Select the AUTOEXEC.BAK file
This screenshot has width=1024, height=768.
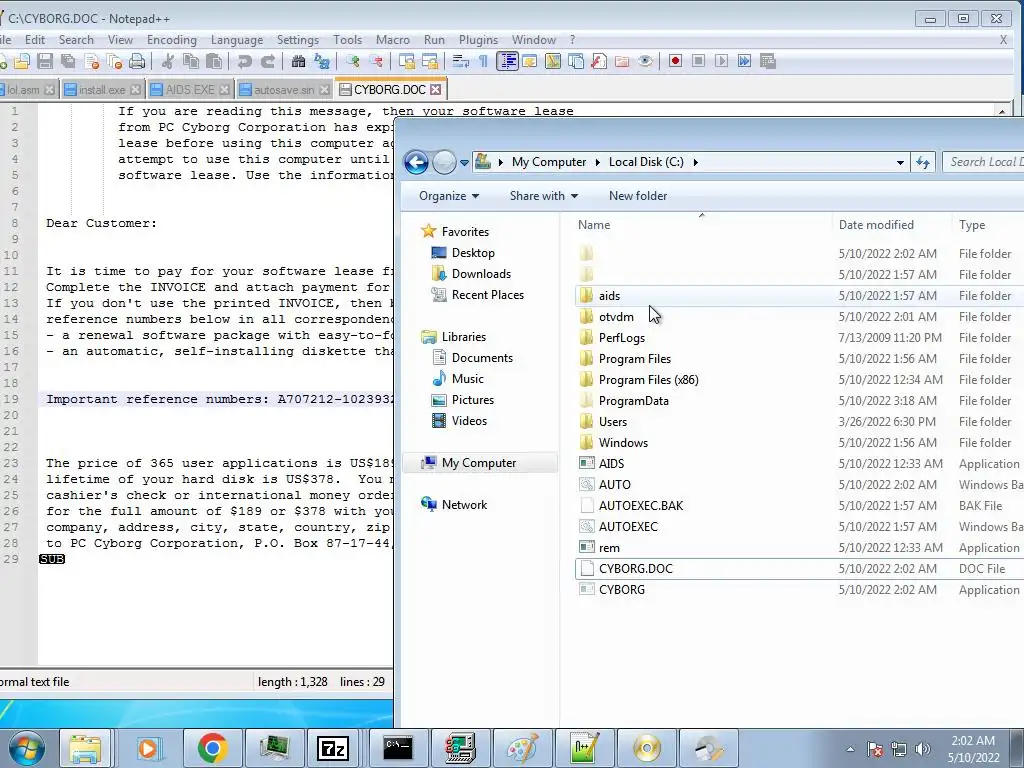641,505
